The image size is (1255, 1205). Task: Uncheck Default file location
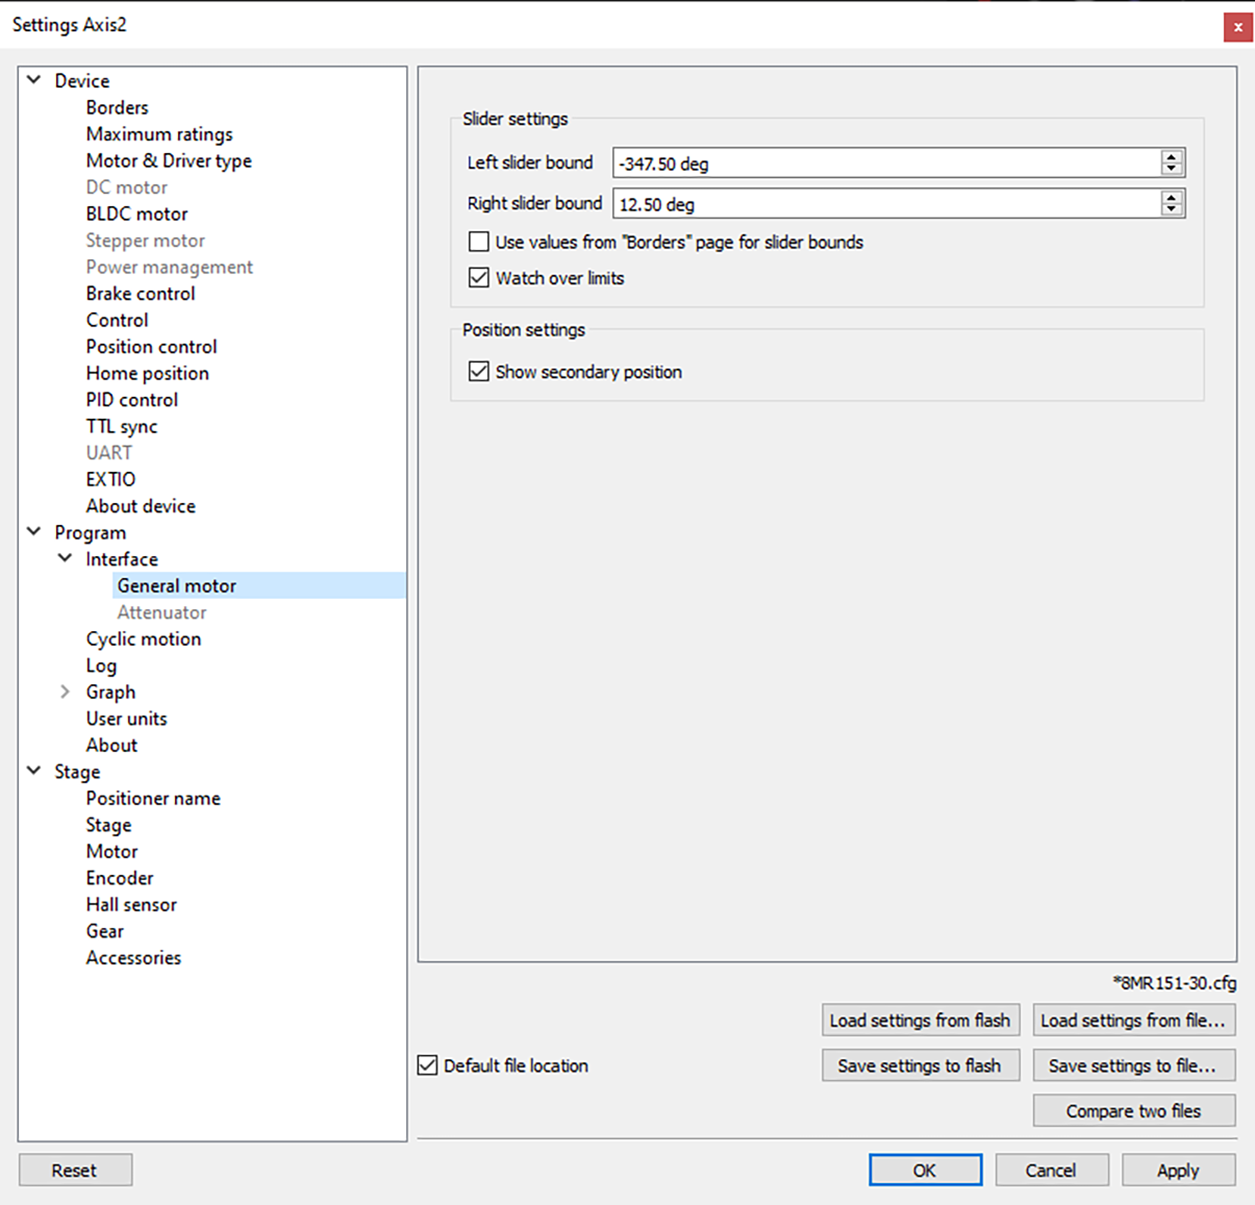click(x=428, y=1066)
